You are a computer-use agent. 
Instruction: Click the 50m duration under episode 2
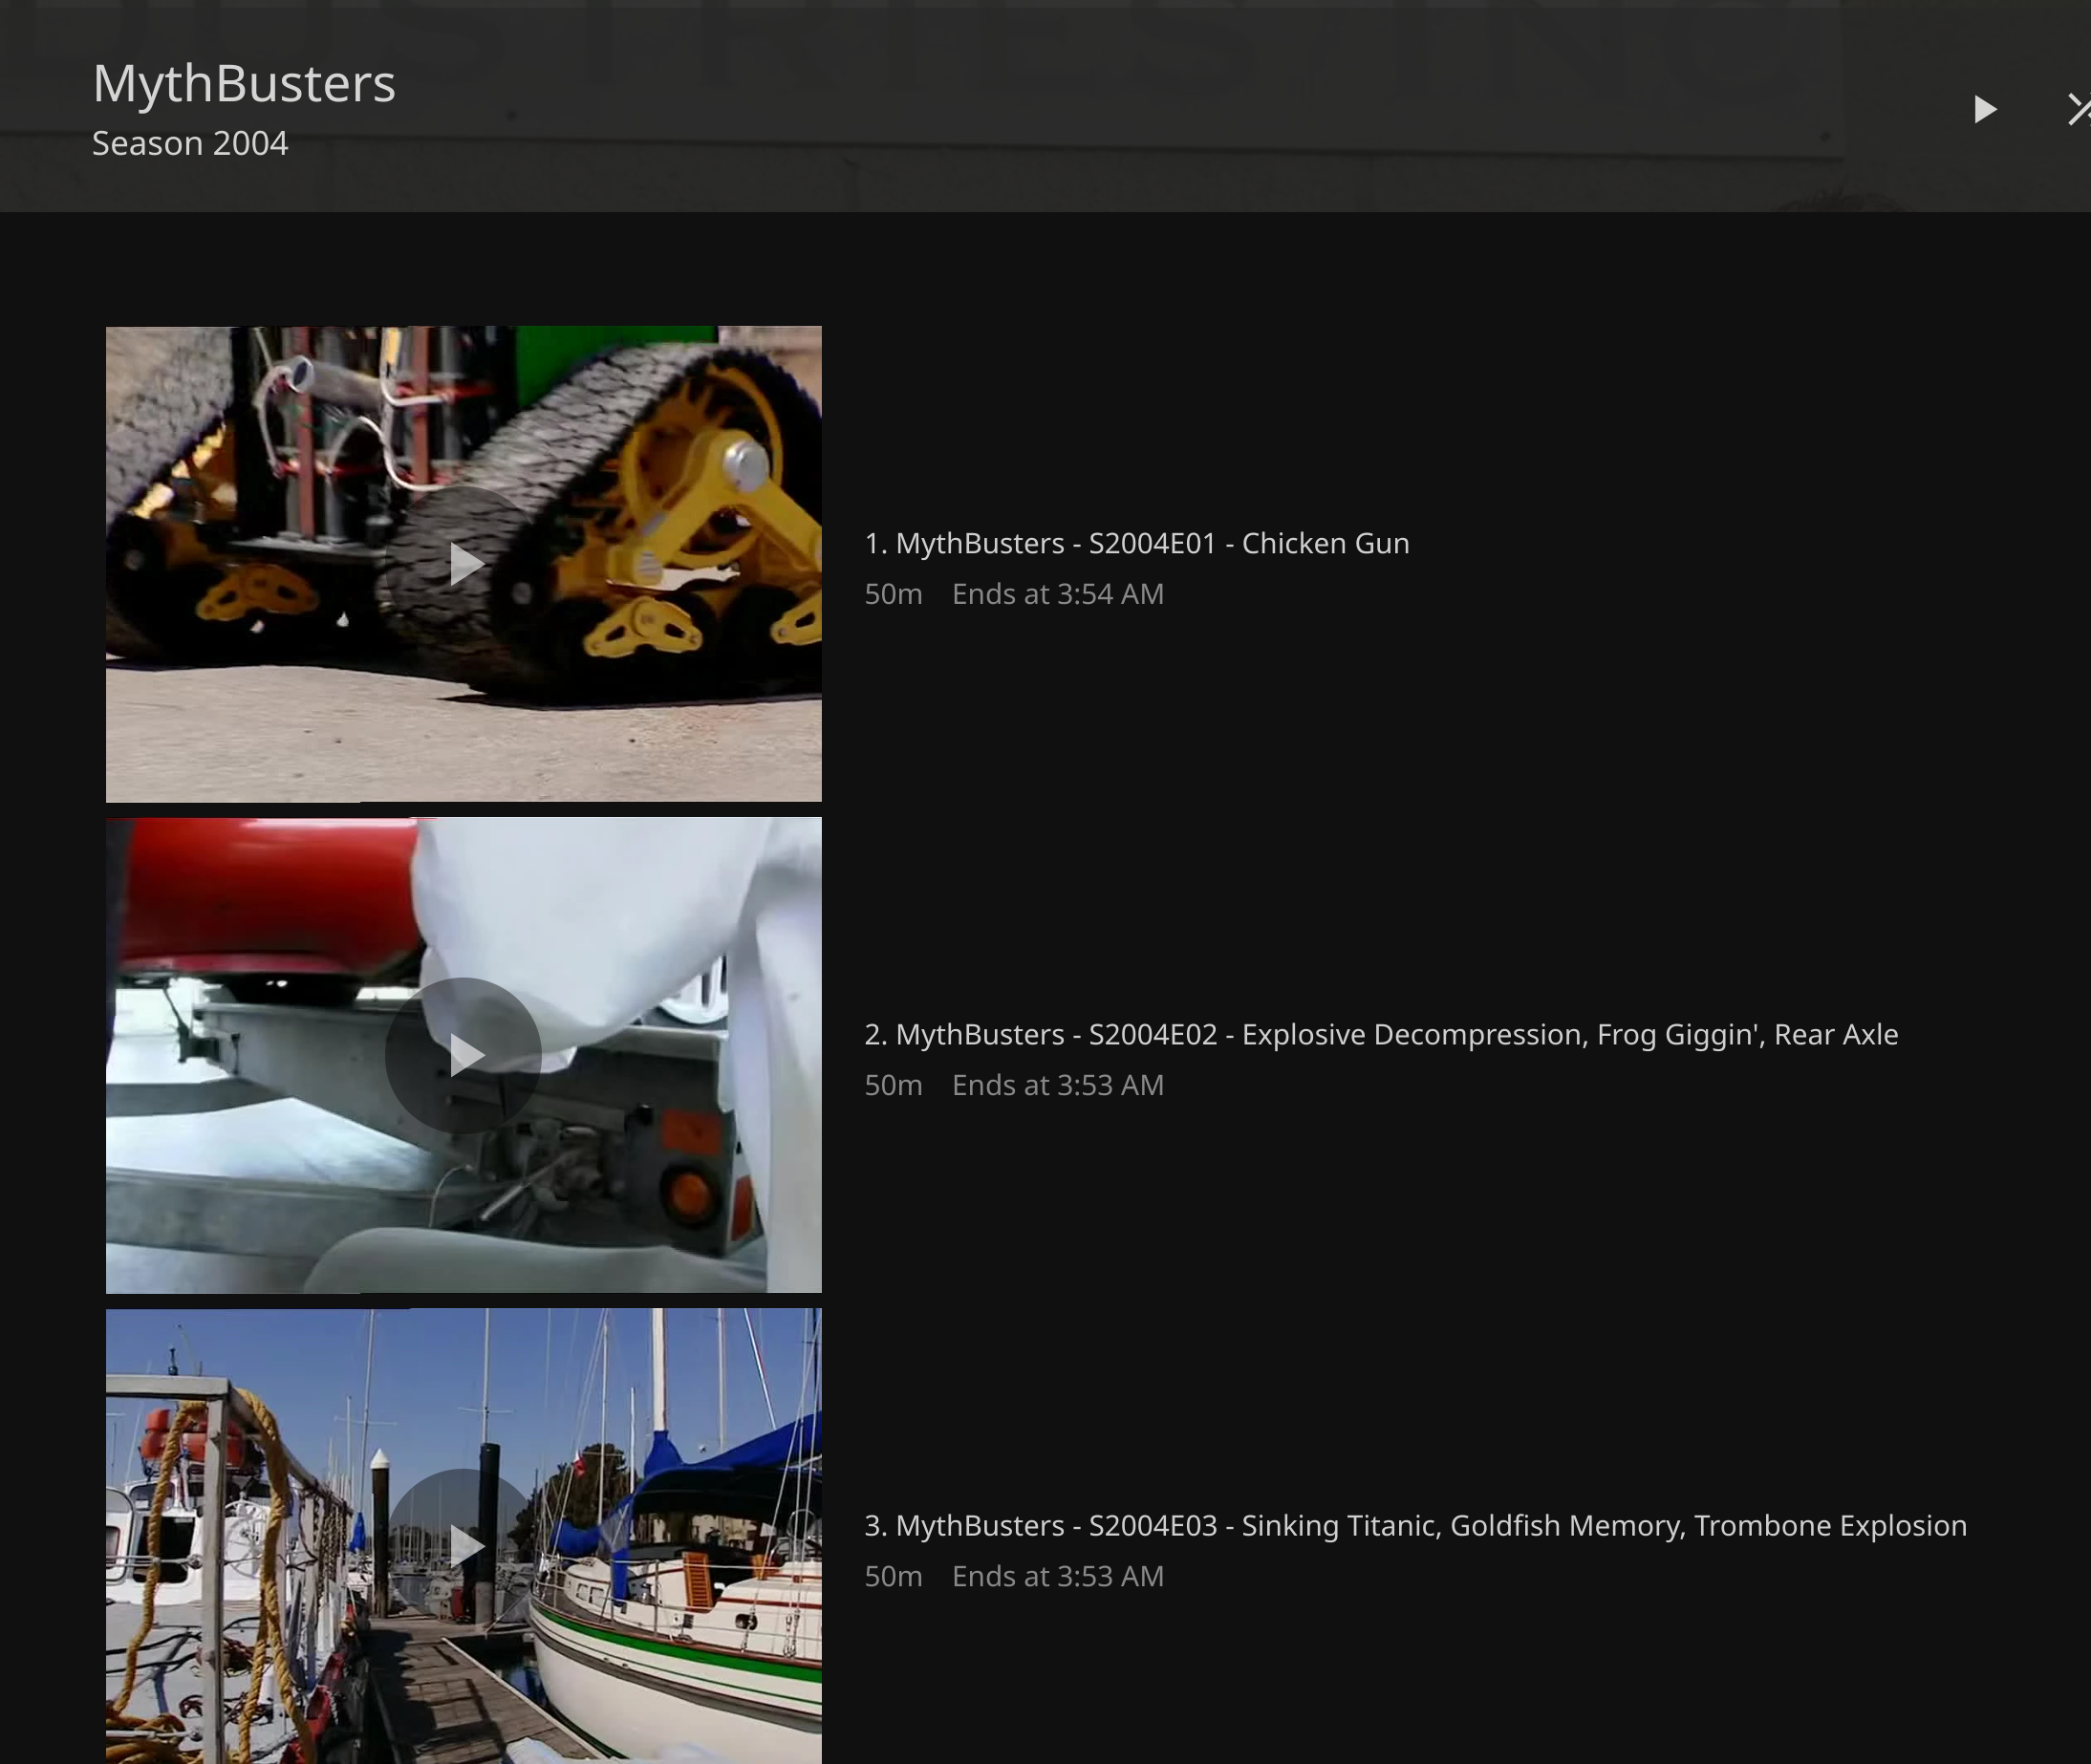(893, 1085)
